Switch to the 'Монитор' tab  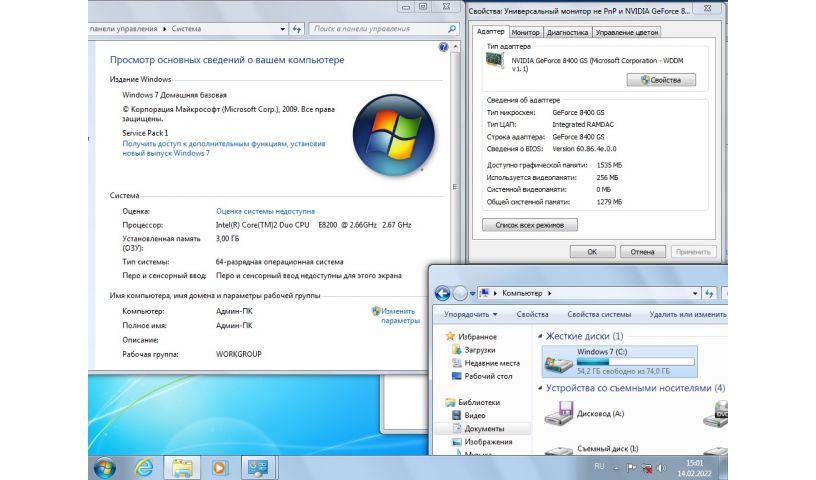click(x=526, y=32)
